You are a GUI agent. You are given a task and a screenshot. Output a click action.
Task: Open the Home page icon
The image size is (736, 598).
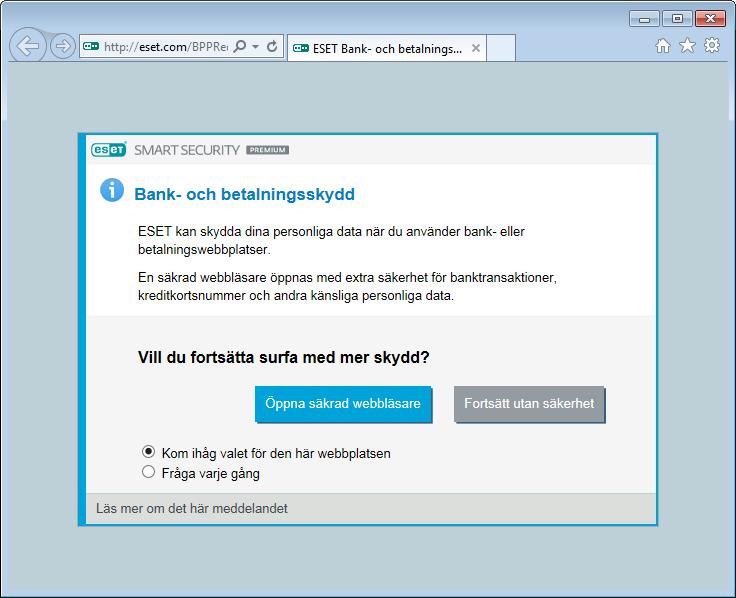tap(663, 46)
